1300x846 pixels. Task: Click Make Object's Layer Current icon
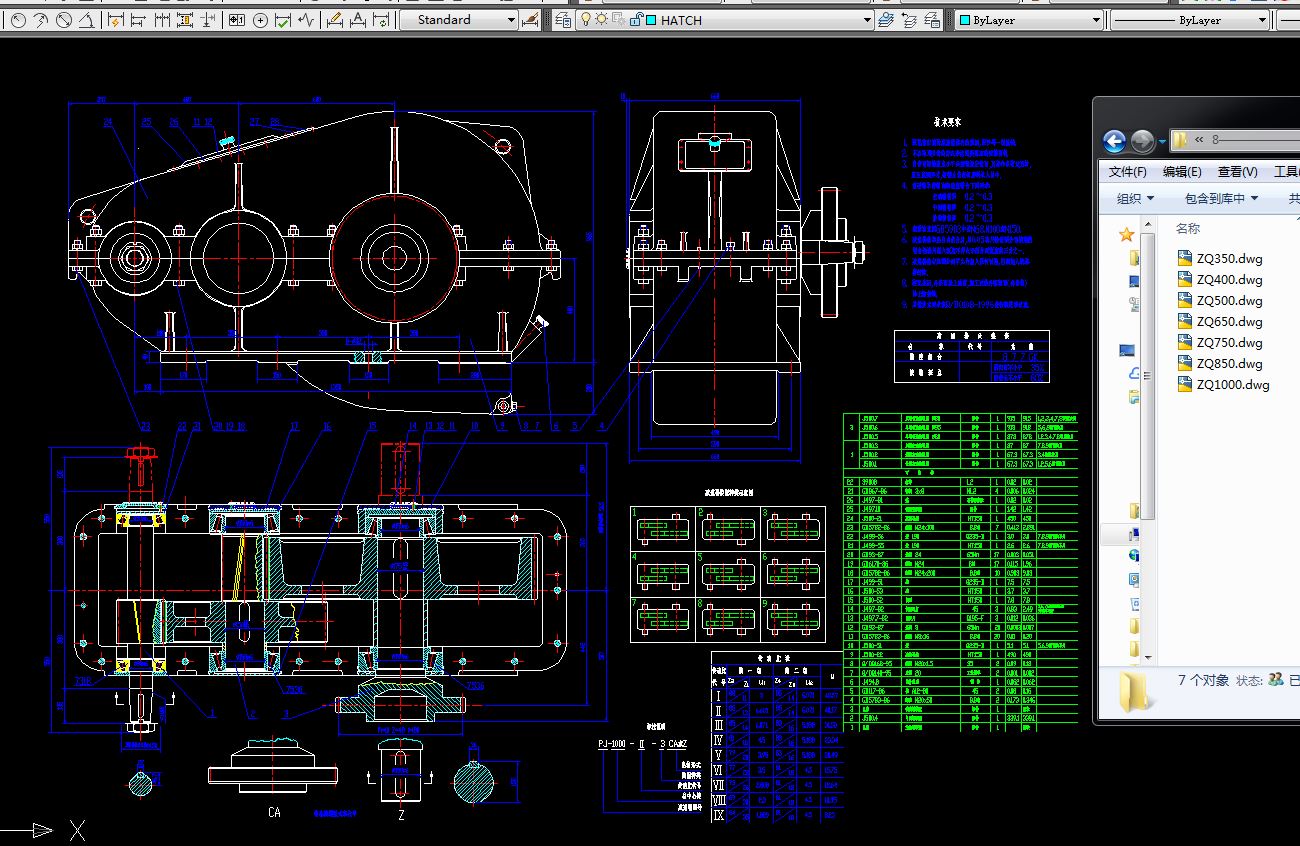(886, 20)
